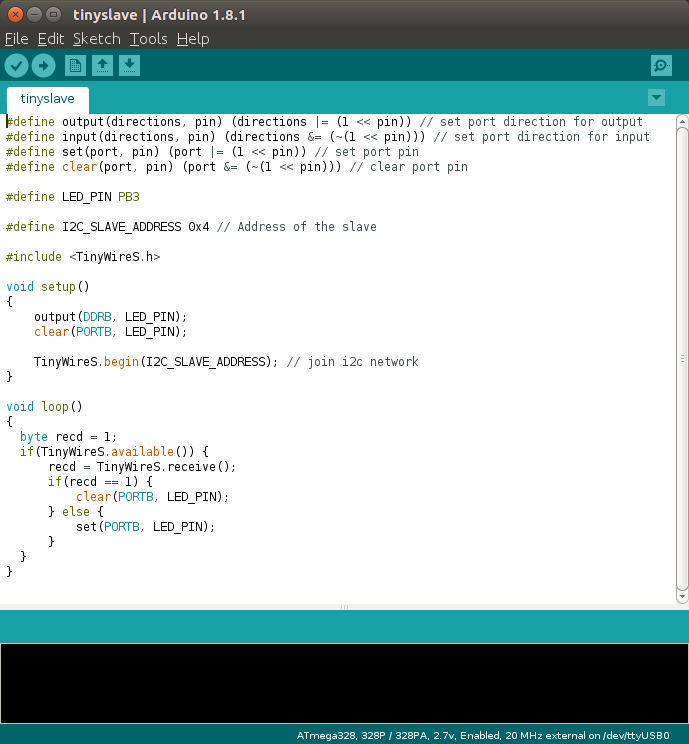Image resolution: width=689 pixels, height=744 pixels.
Task: Open the Edit menu
Action: click(x=51, y=39)
